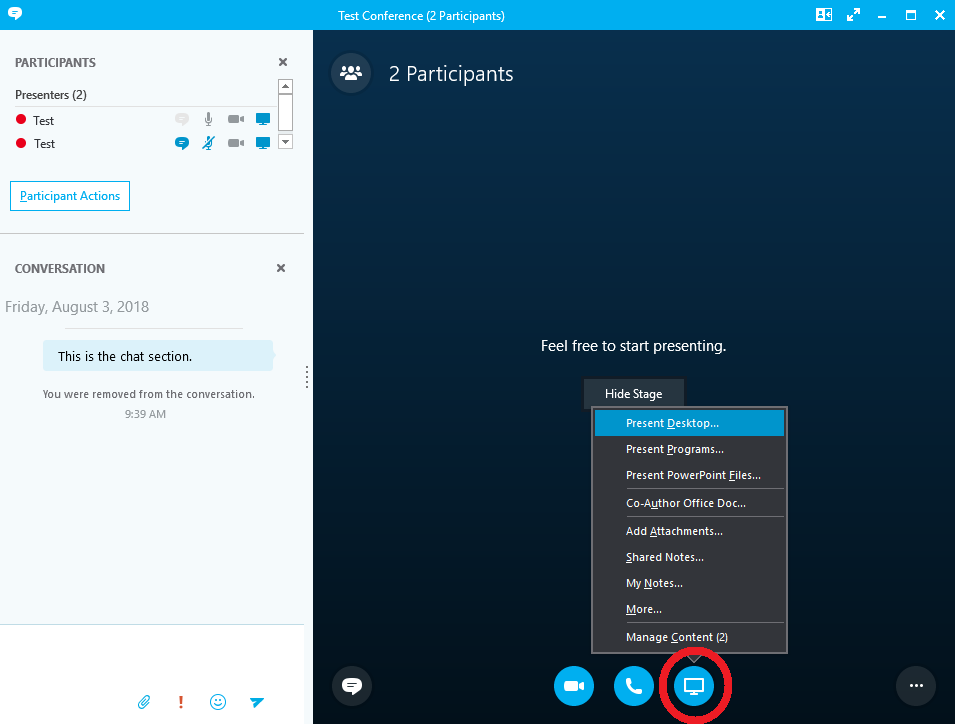Open the emoticon smiley picker
The image size is (955, 724).
(218, 702)
